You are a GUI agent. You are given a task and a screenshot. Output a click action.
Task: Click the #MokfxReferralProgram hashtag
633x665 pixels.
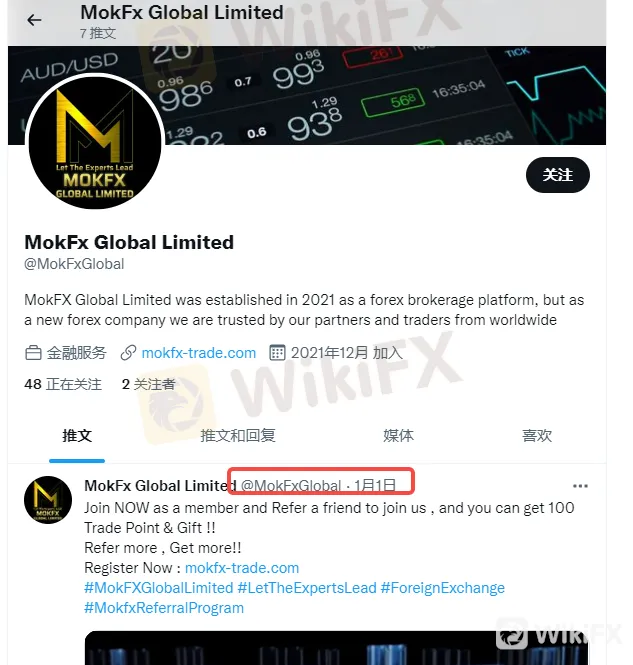click(x=164, y=608)
